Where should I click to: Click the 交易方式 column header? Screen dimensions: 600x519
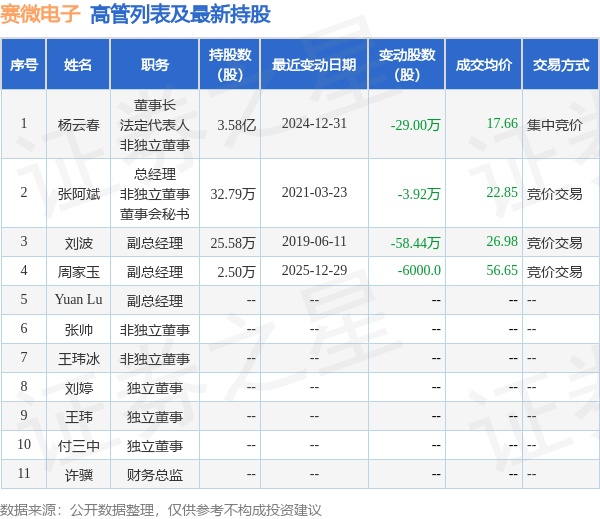point(561,65)
